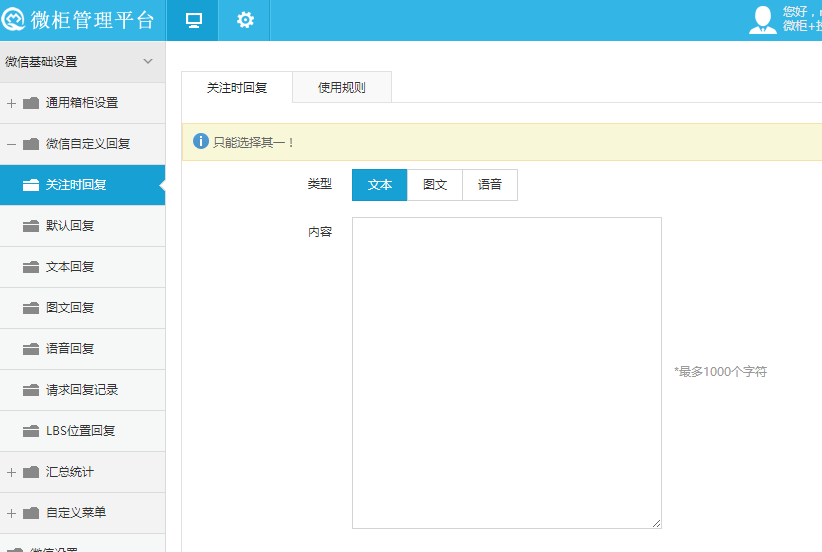Click the blue info icon in notice bar
Screen dimensions: 822x552
(x=201, y=142)
